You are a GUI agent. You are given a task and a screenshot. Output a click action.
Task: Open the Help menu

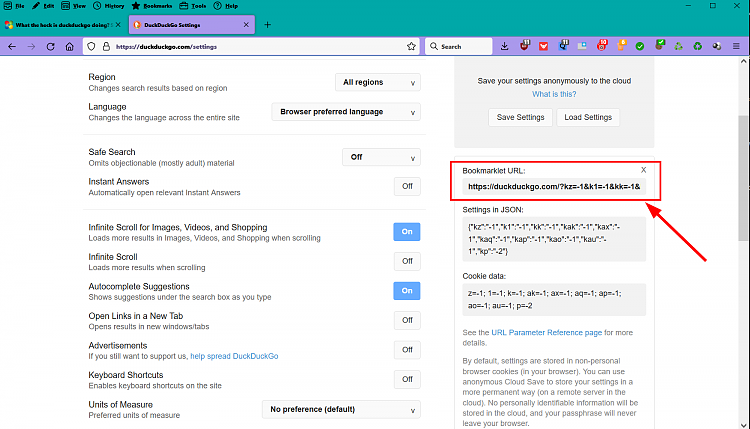click(225, 6)
